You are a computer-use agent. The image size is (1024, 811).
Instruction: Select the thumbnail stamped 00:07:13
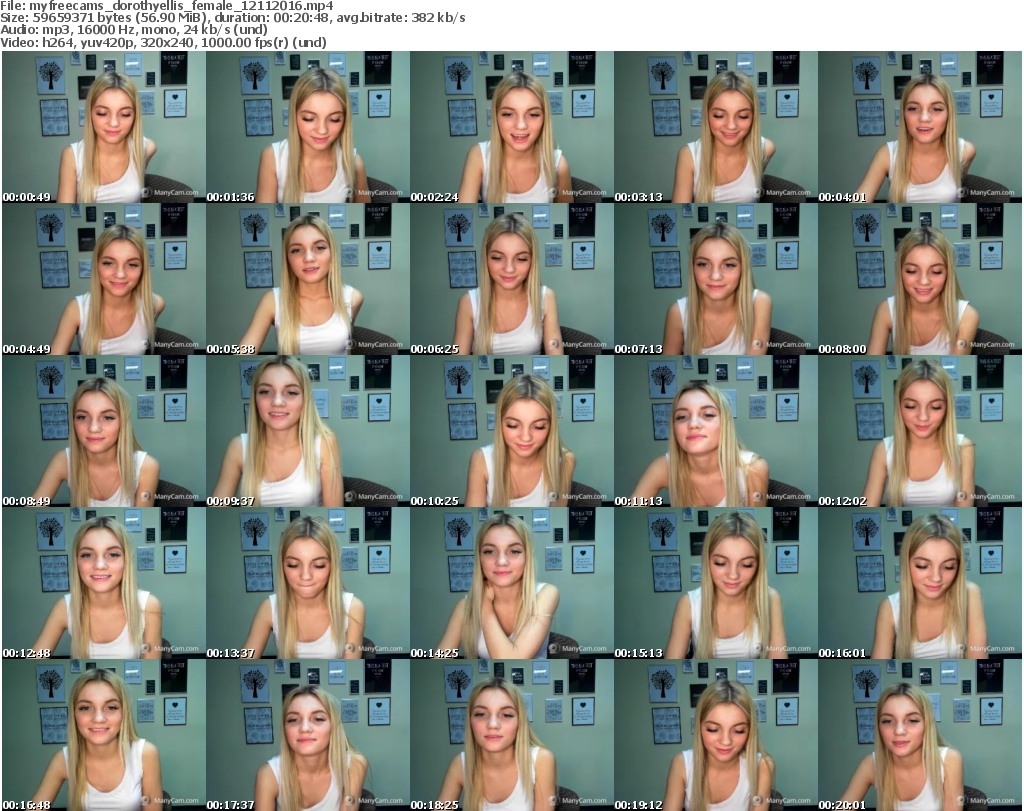(x=715, y=279)
